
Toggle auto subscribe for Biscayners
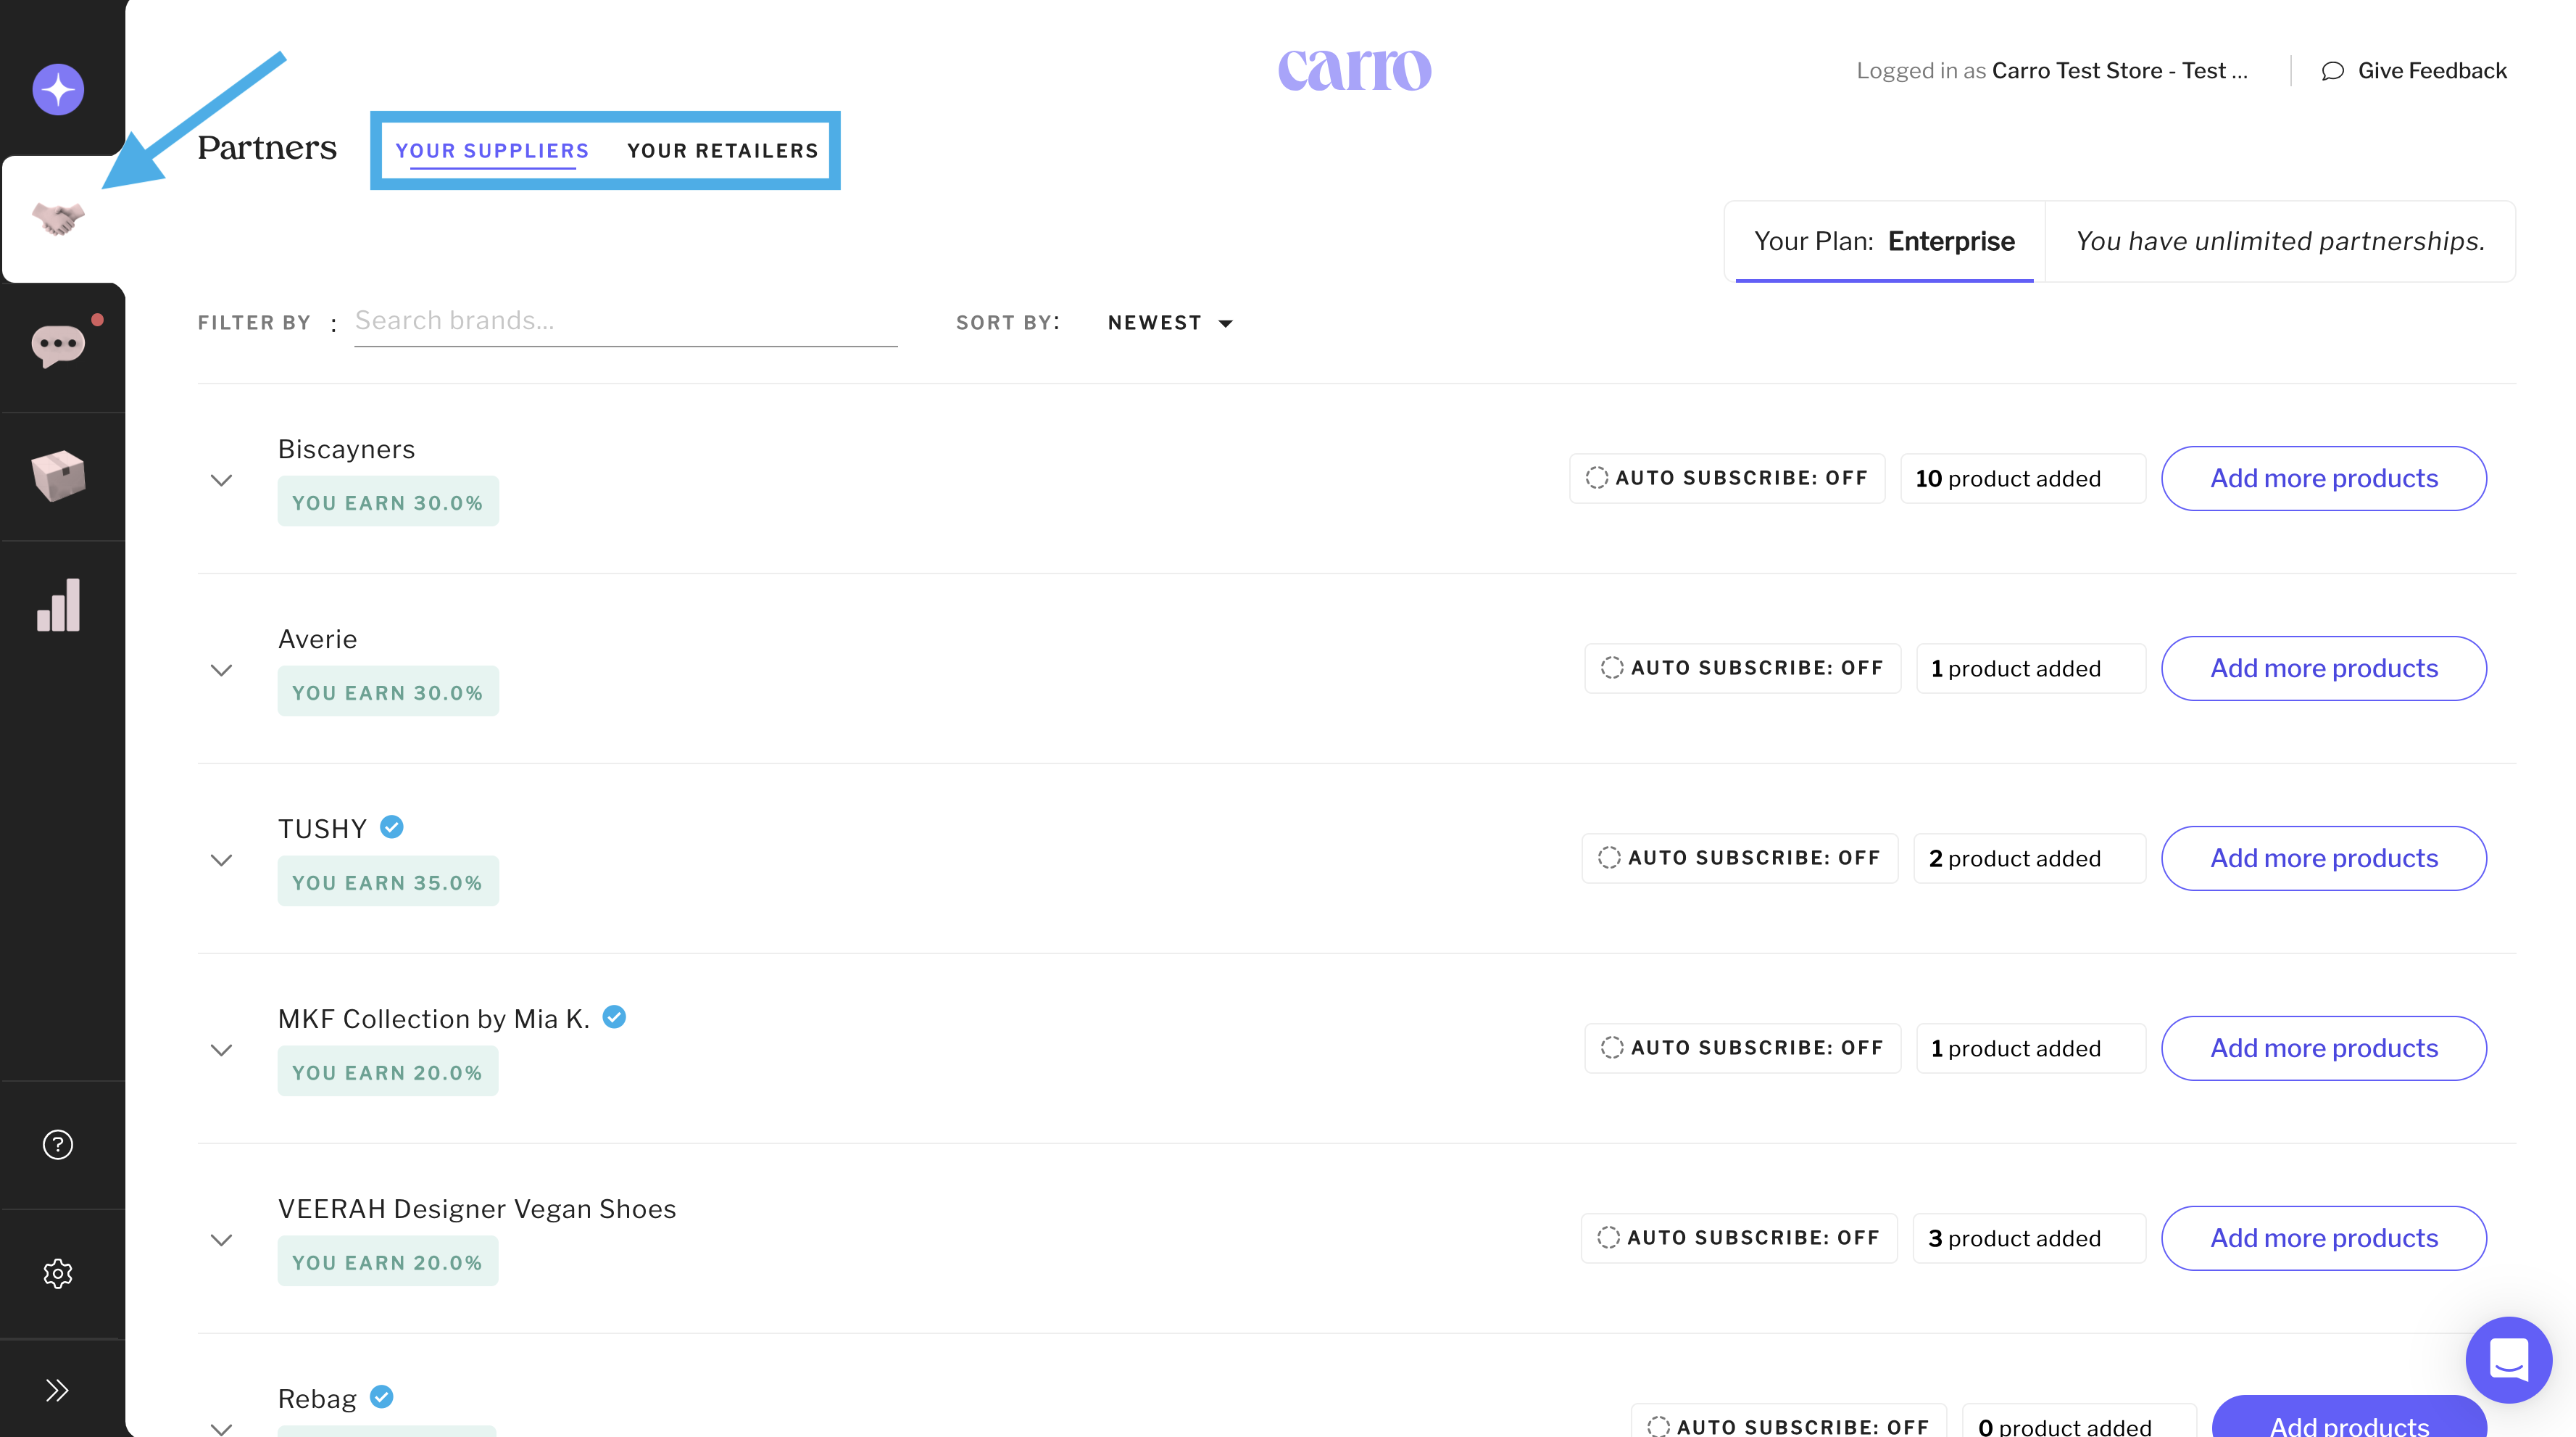[x=1727, y=478]
